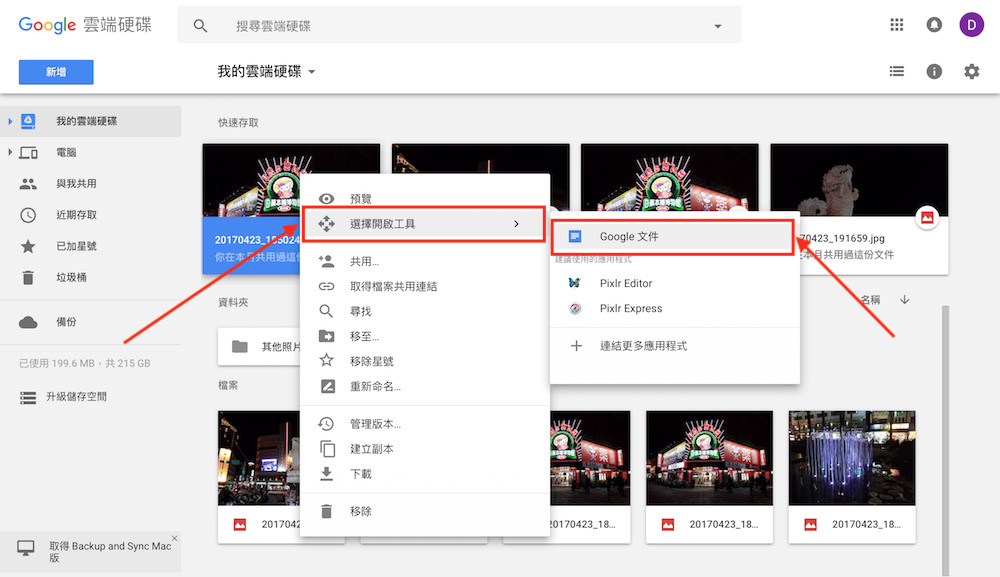Choose Pixlr Editor from the submenu
Viewport: 1000px width, 577px height.
pos(626,283)
